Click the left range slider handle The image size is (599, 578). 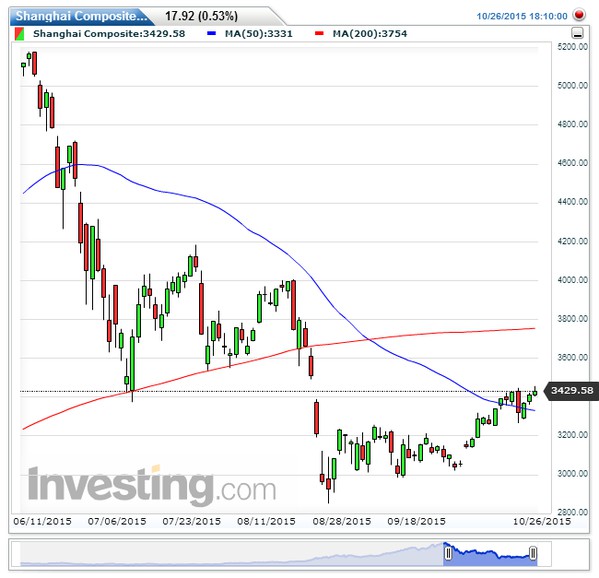click(448, 553)
